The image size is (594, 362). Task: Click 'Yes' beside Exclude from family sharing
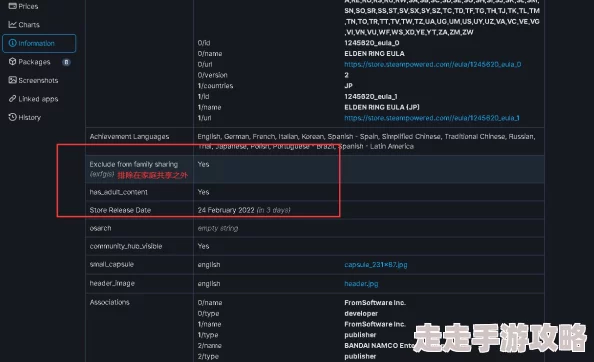[x=203, y=164]
